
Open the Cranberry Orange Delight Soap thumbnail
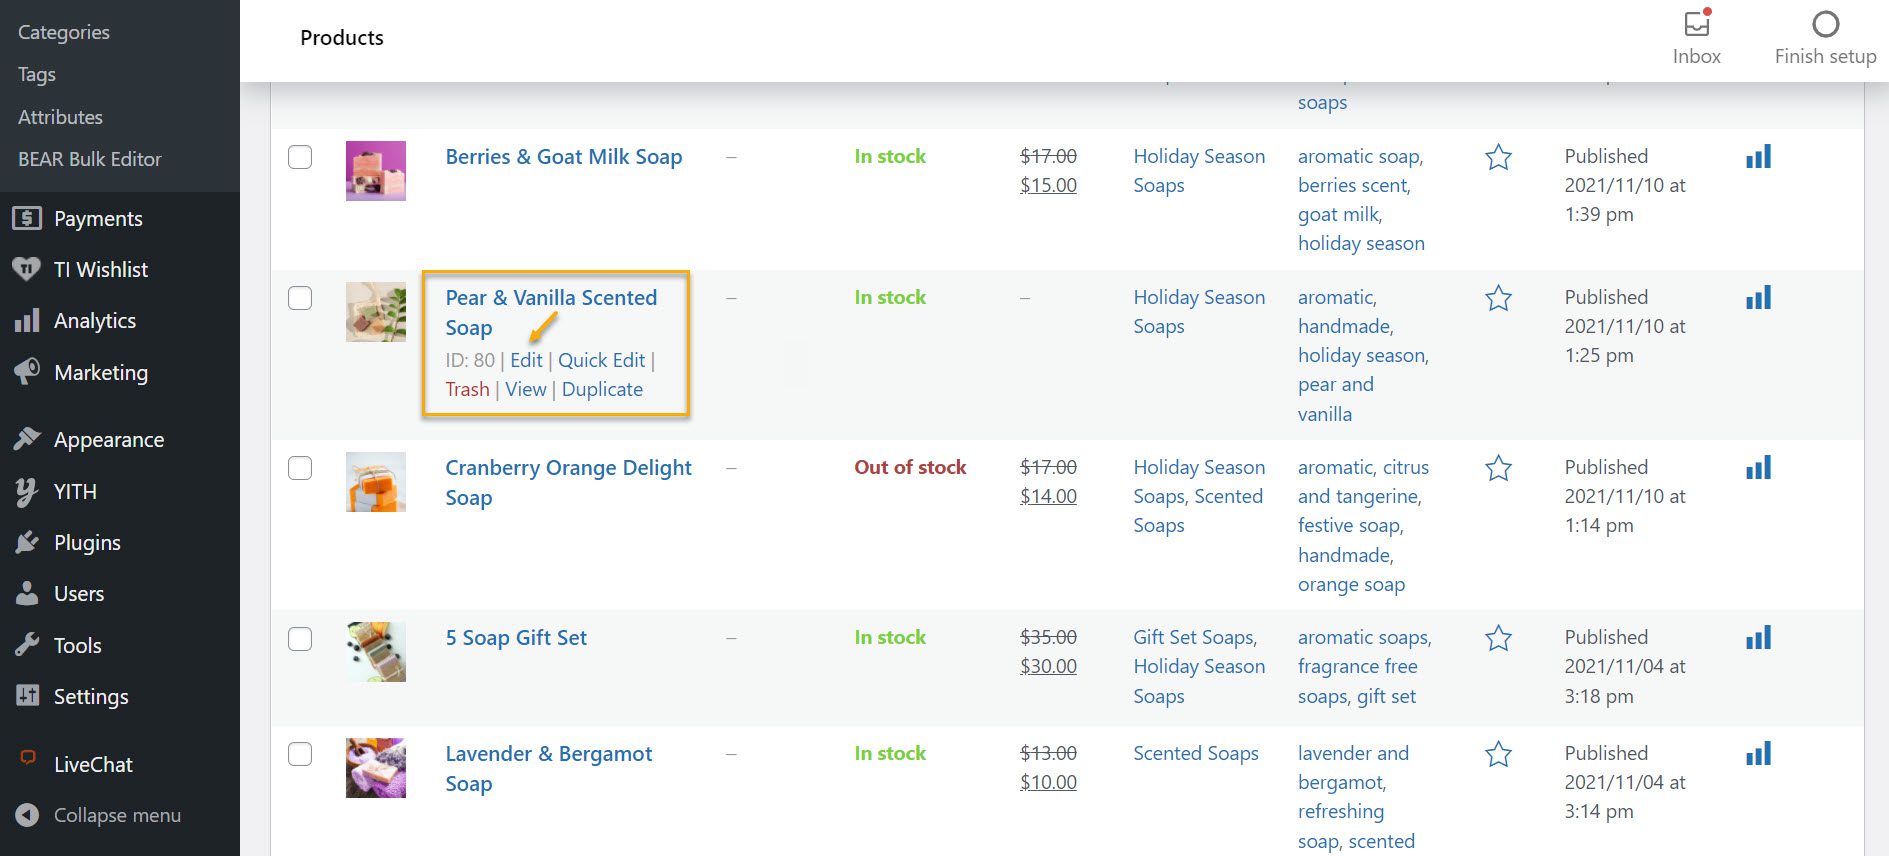[376, 482]
